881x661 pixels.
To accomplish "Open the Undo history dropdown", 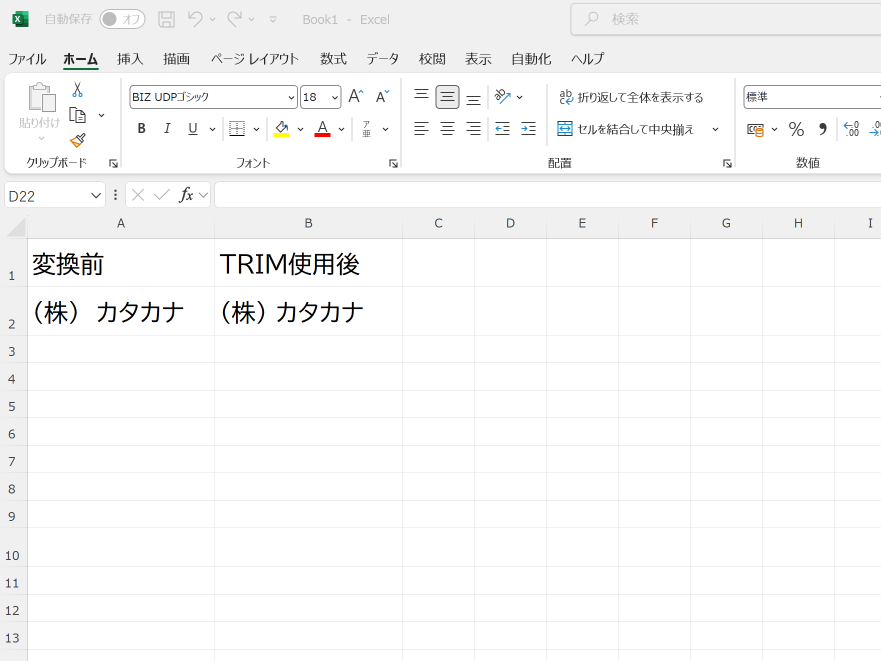I will tap(212, 19).
